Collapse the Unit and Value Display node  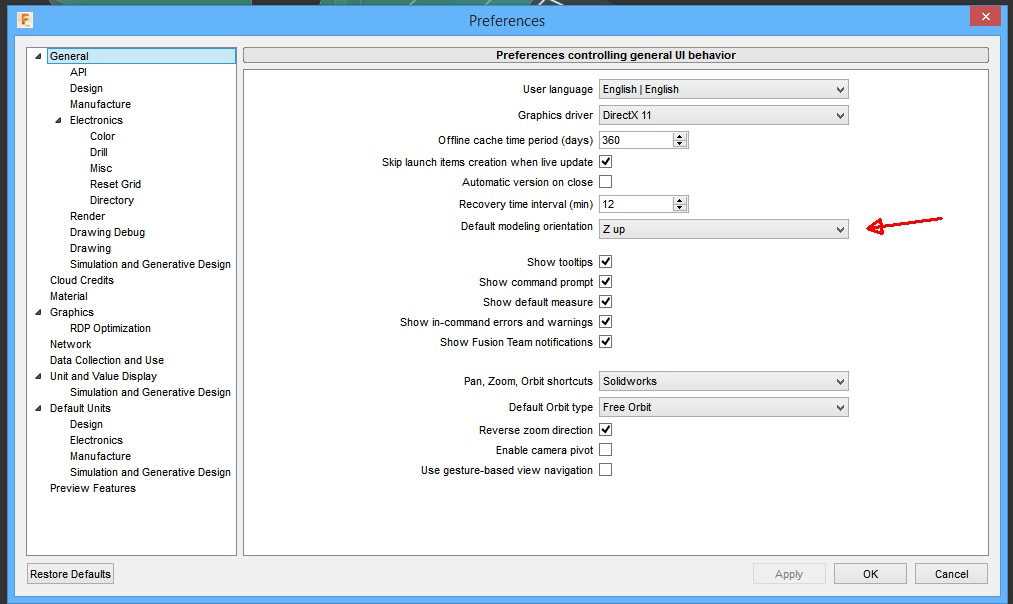[x=38, y=376]
